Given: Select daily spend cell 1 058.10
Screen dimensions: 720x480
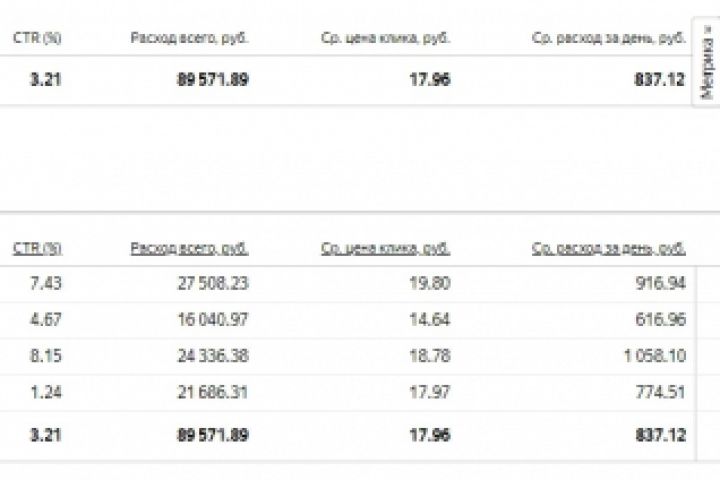Looking at the screenshot, I should [x=653, y=356].
